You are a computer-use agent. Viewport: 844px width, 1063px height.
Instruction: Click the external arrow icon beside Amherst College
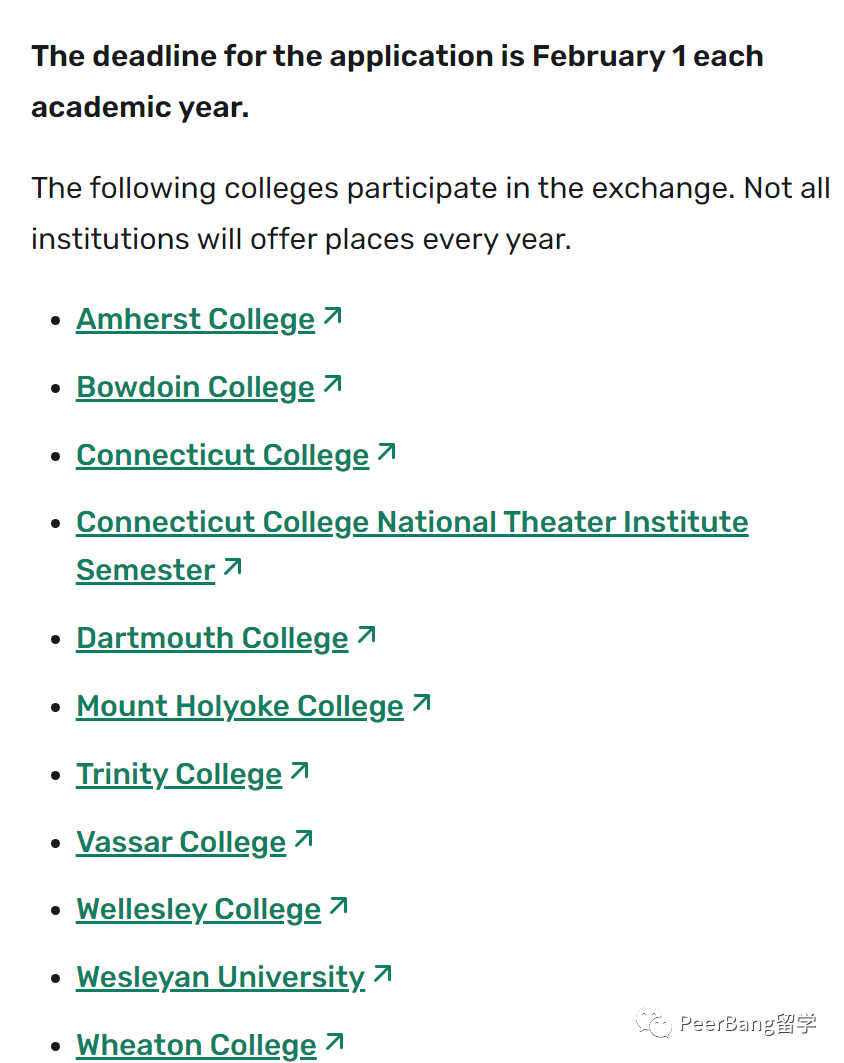tap(332, 316)
